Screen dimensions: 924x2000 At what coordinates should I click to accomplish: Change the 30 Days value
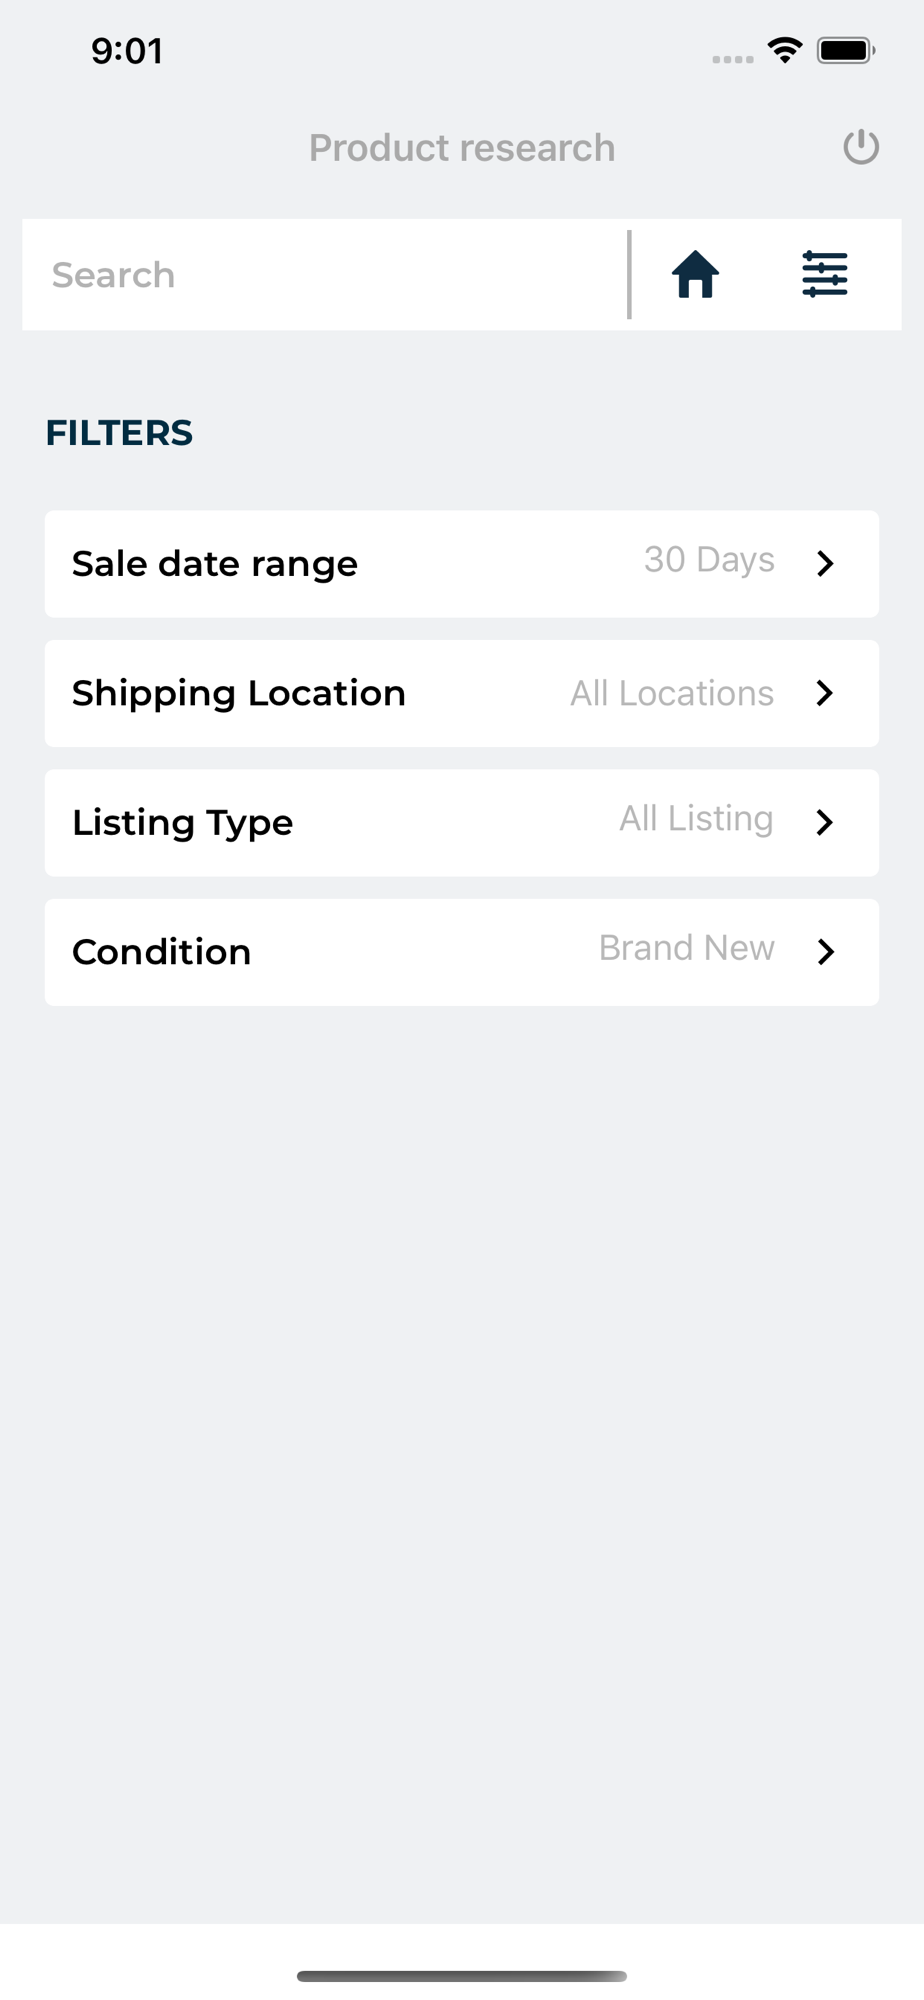coord(709,560)
